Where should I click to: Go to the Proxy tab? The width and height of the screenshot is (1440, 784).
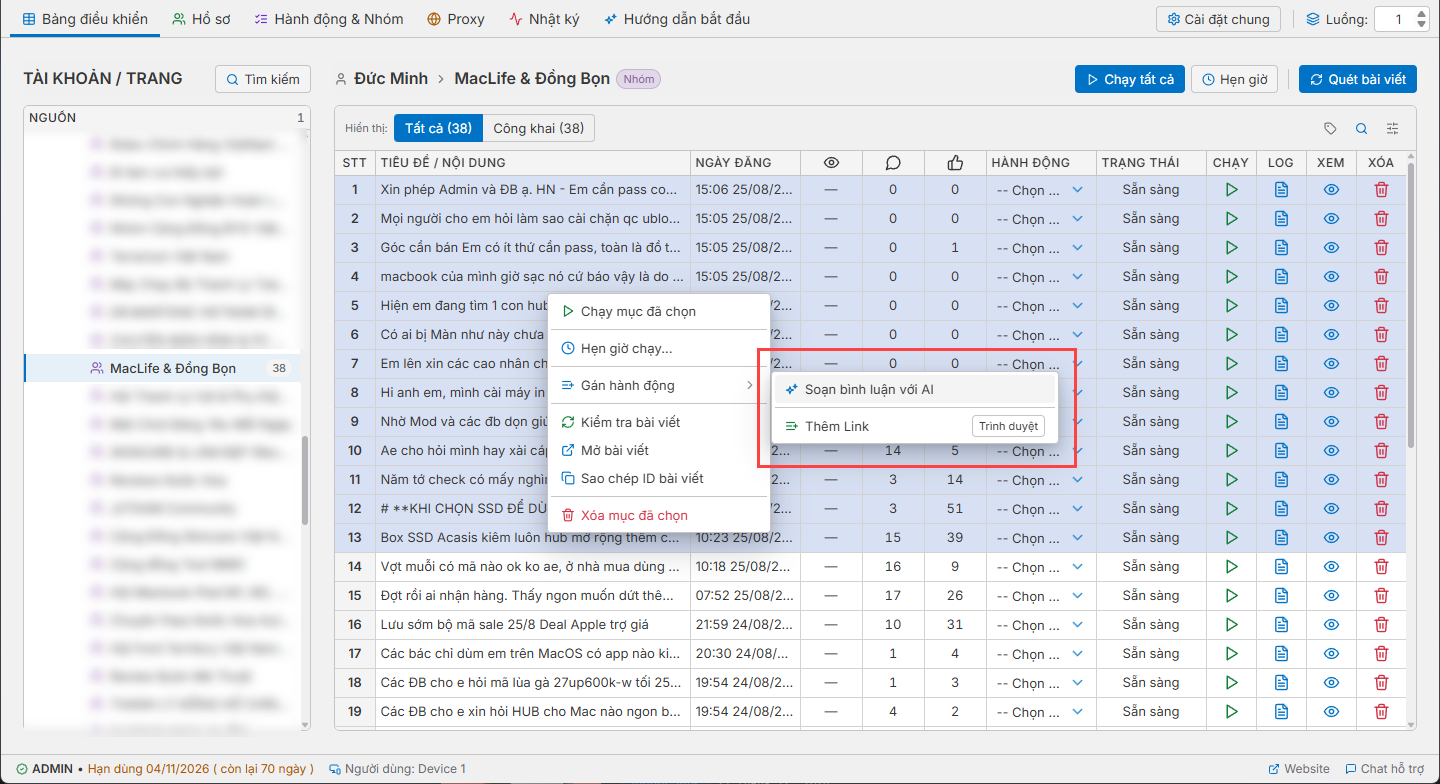[456, 19]
